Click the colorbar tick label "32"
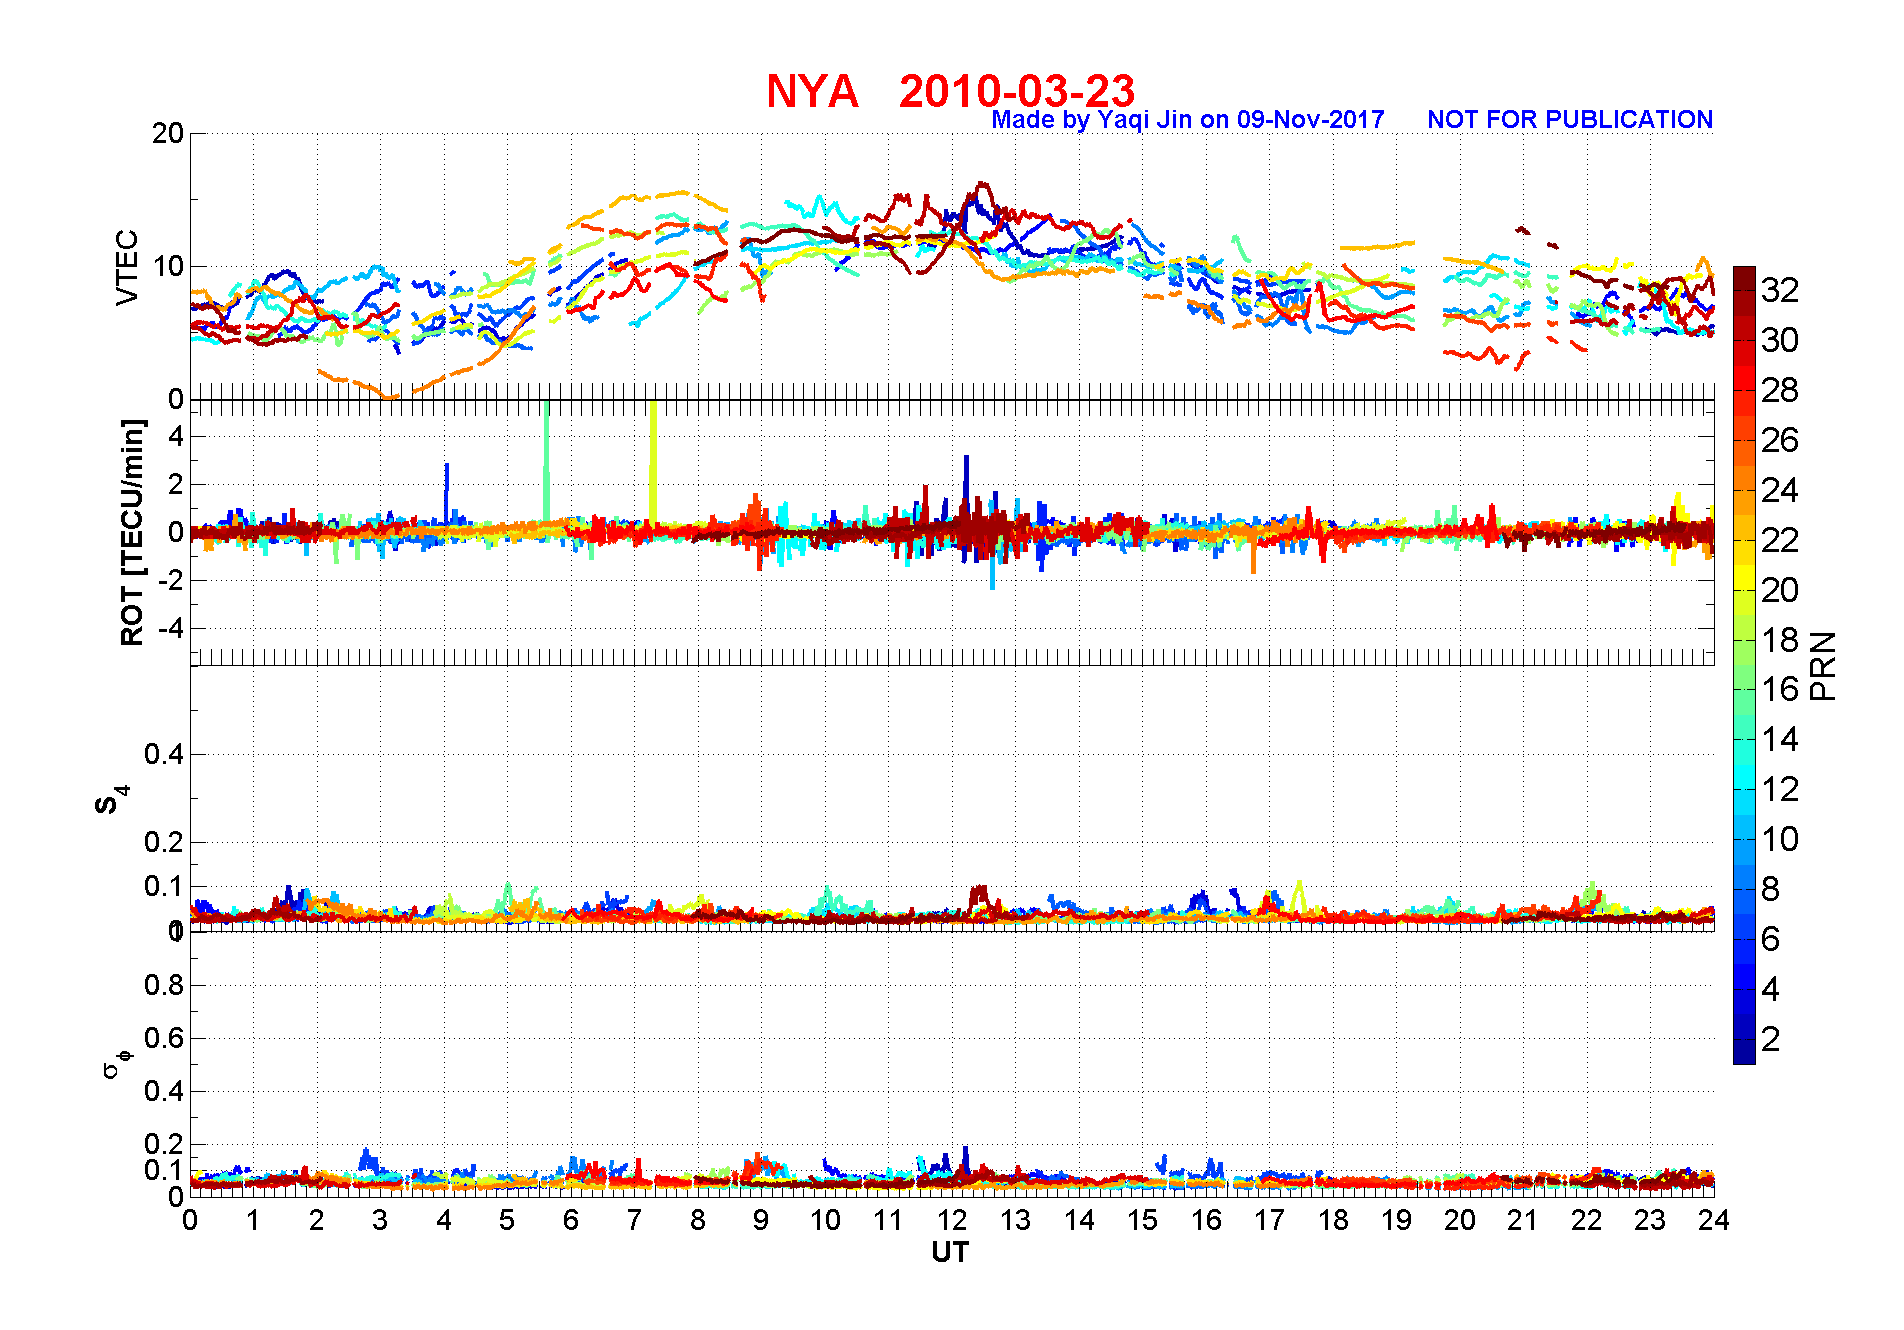Screen dimensions: 1904x1330 [x=1780, y=290]
